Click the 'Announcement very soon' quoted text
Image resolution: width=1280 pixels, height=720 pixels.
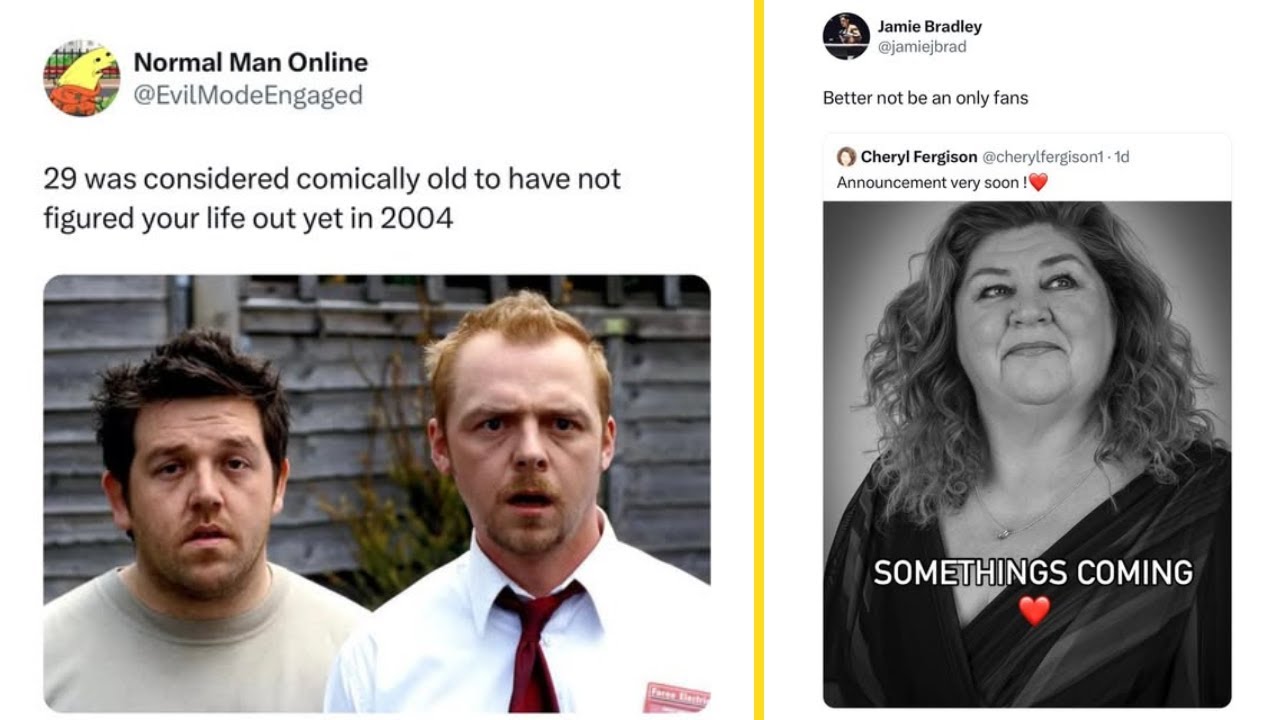point(932,182)
